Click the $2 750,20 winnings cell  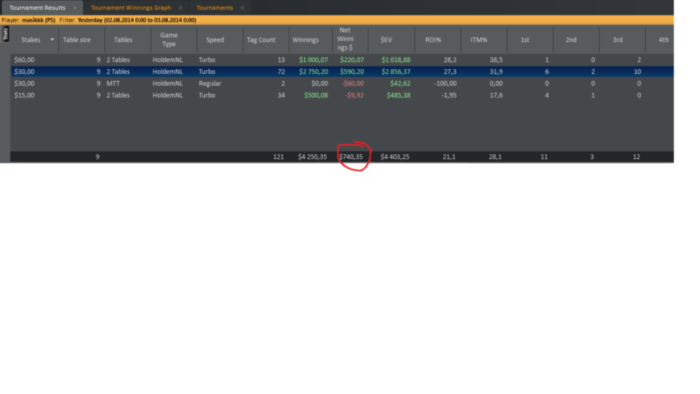[313, 71]
